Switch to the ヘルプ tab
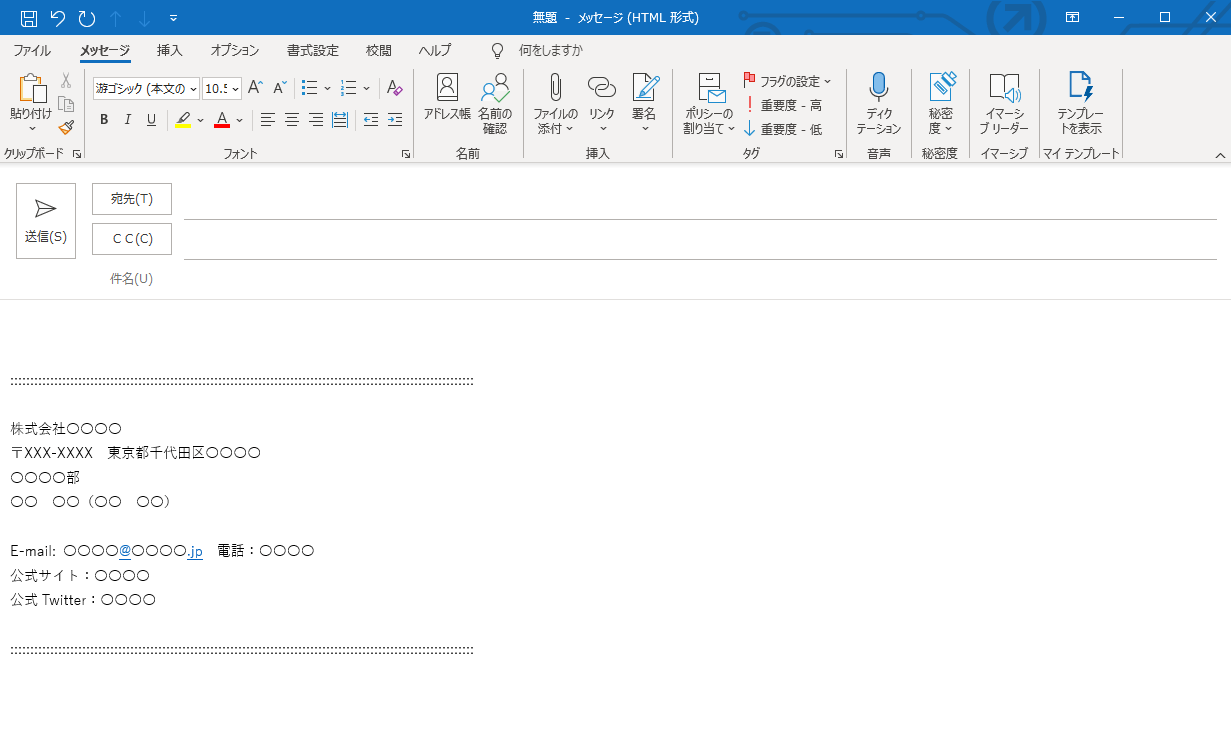Viewport: 1231px width, 731px height. (435, 50)
